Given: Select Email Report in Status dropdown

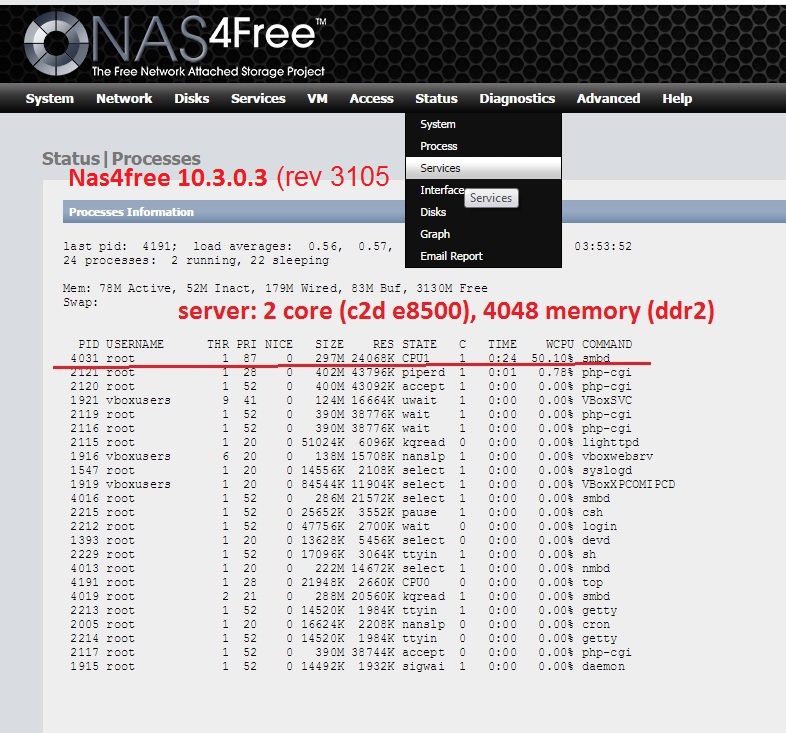Looking at the screenshot, I should [483, 256].
